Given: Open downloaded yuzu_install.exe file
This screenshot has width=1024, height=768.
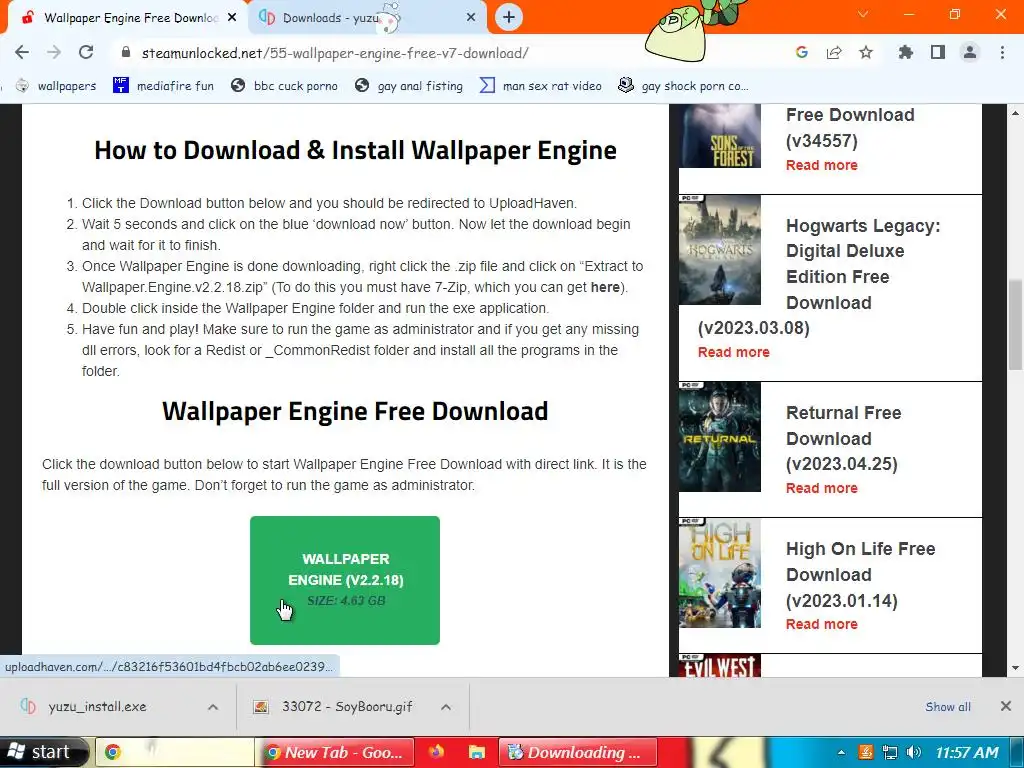Looking at the screenshot, I should (97, 707).
